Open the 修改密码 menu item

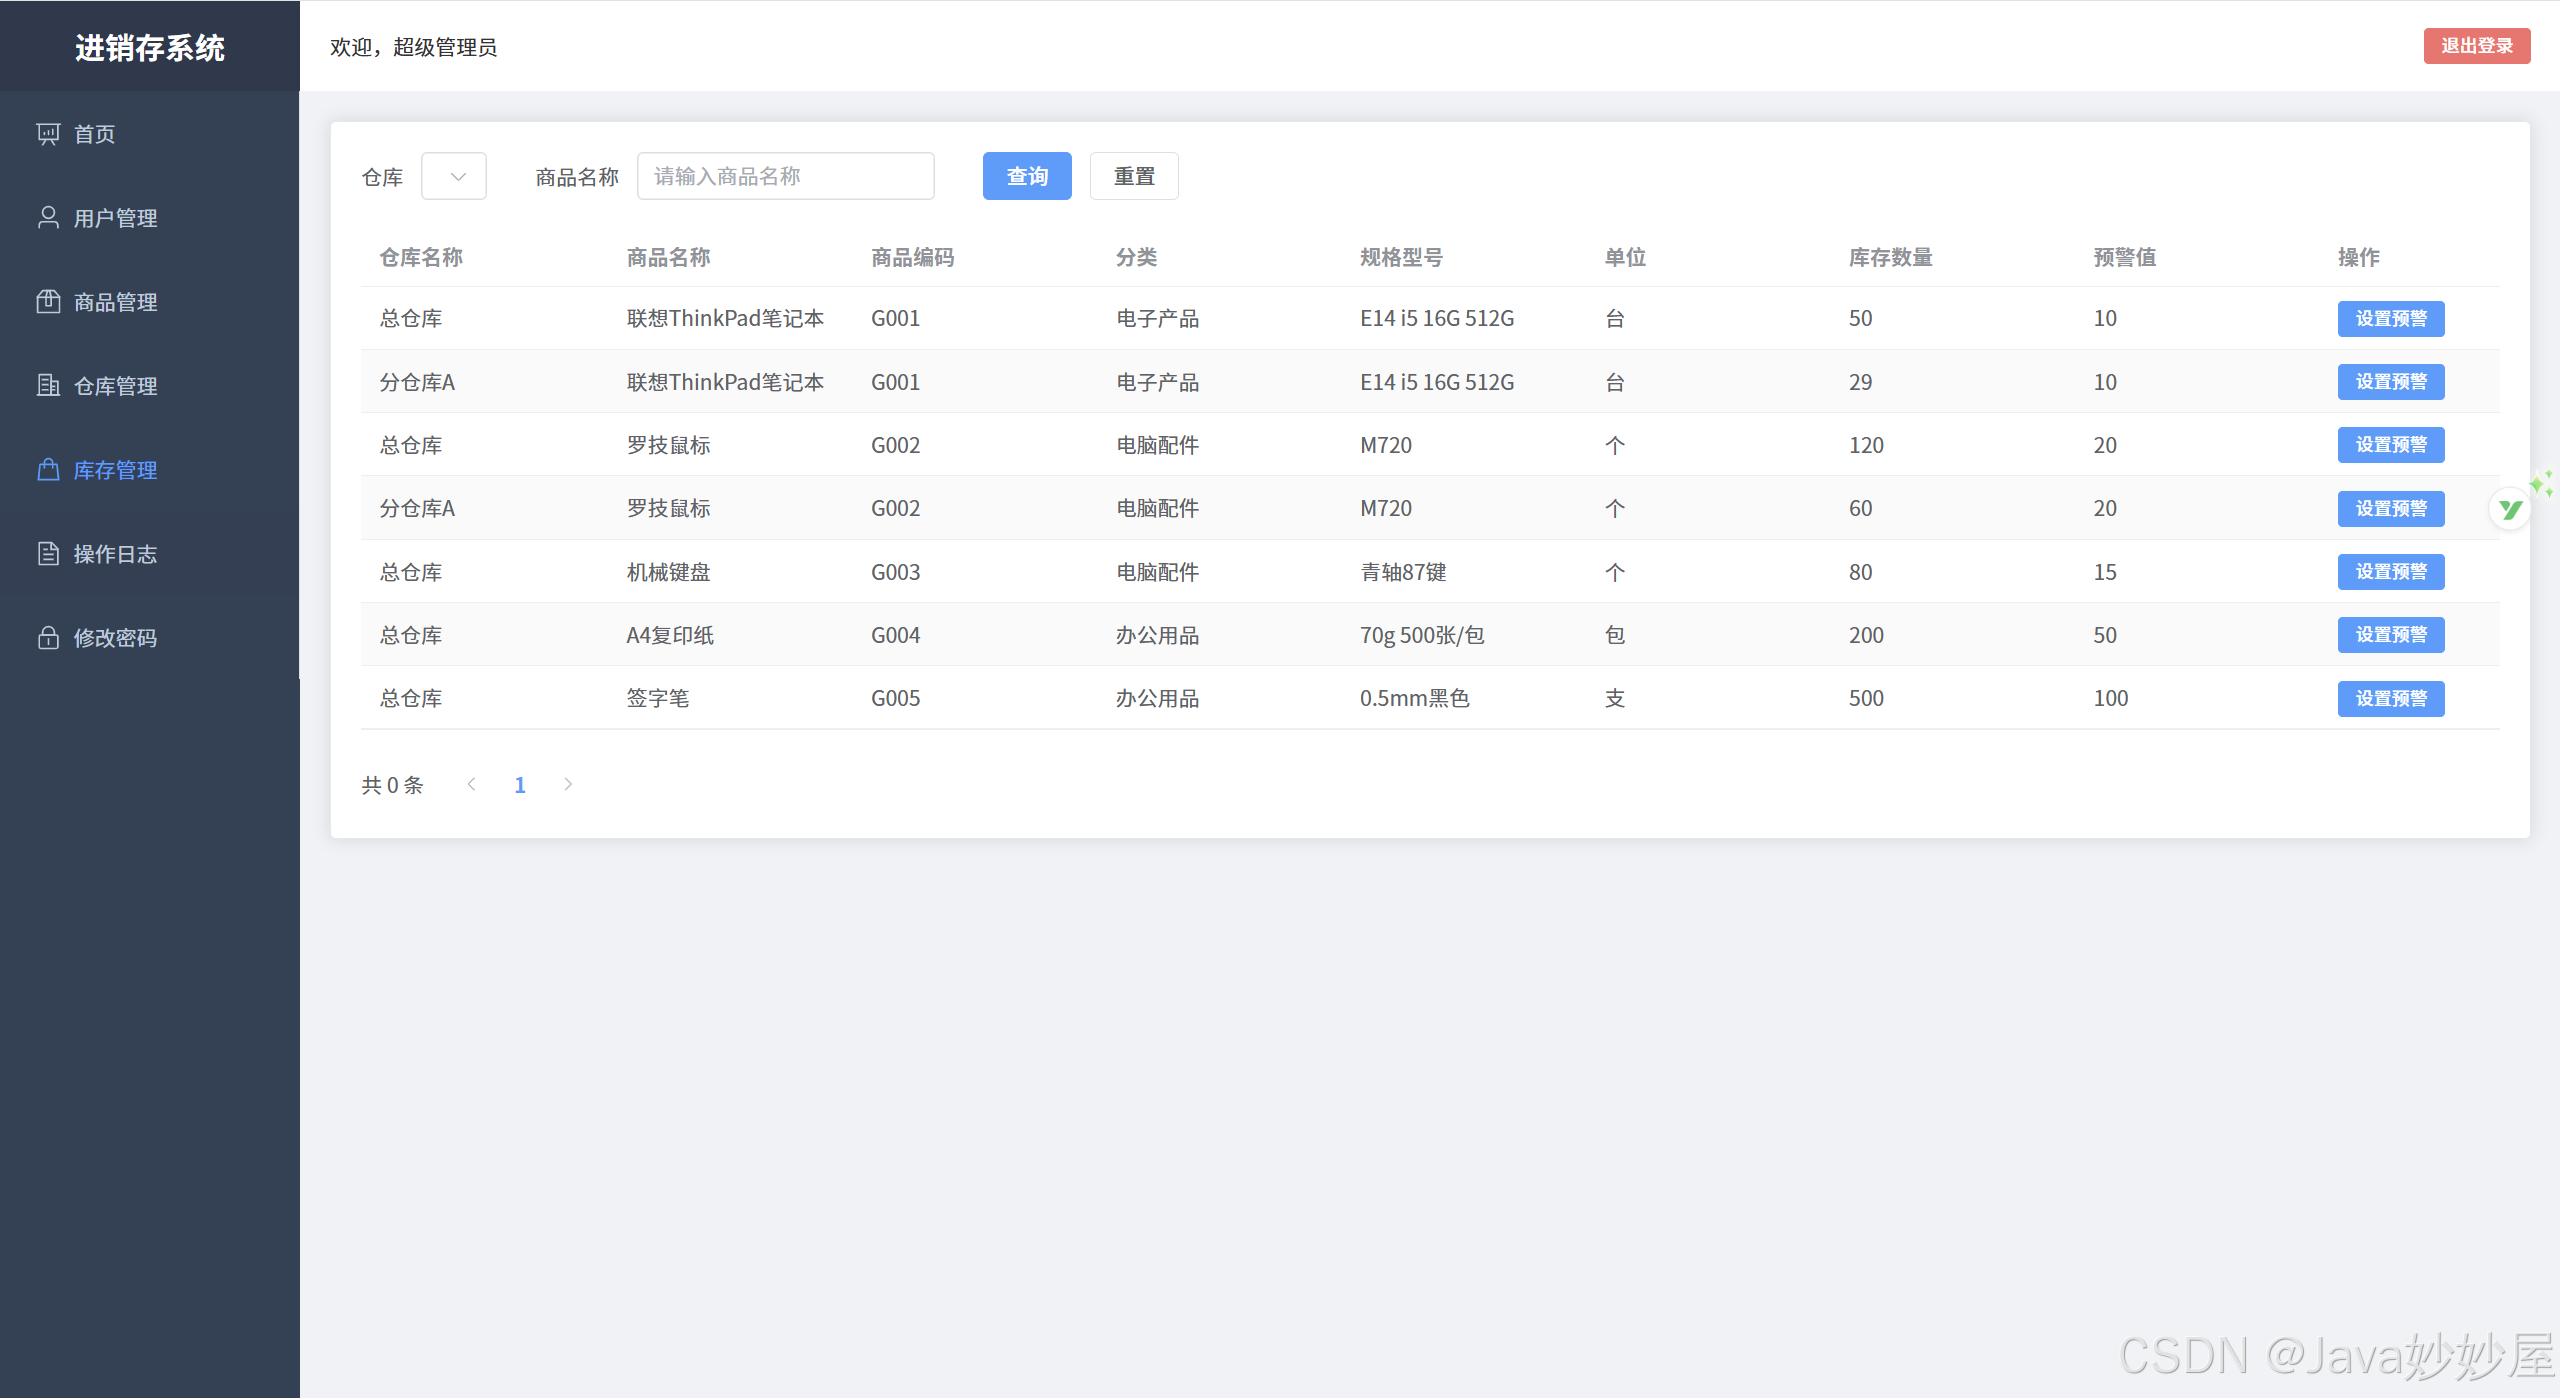(x=150, y=638)
